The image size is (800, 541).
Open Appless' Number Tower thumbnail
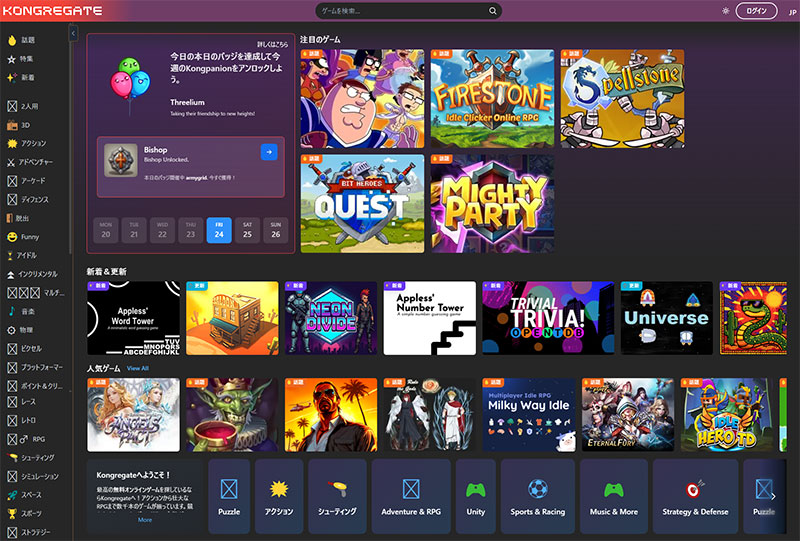[430, 318]
